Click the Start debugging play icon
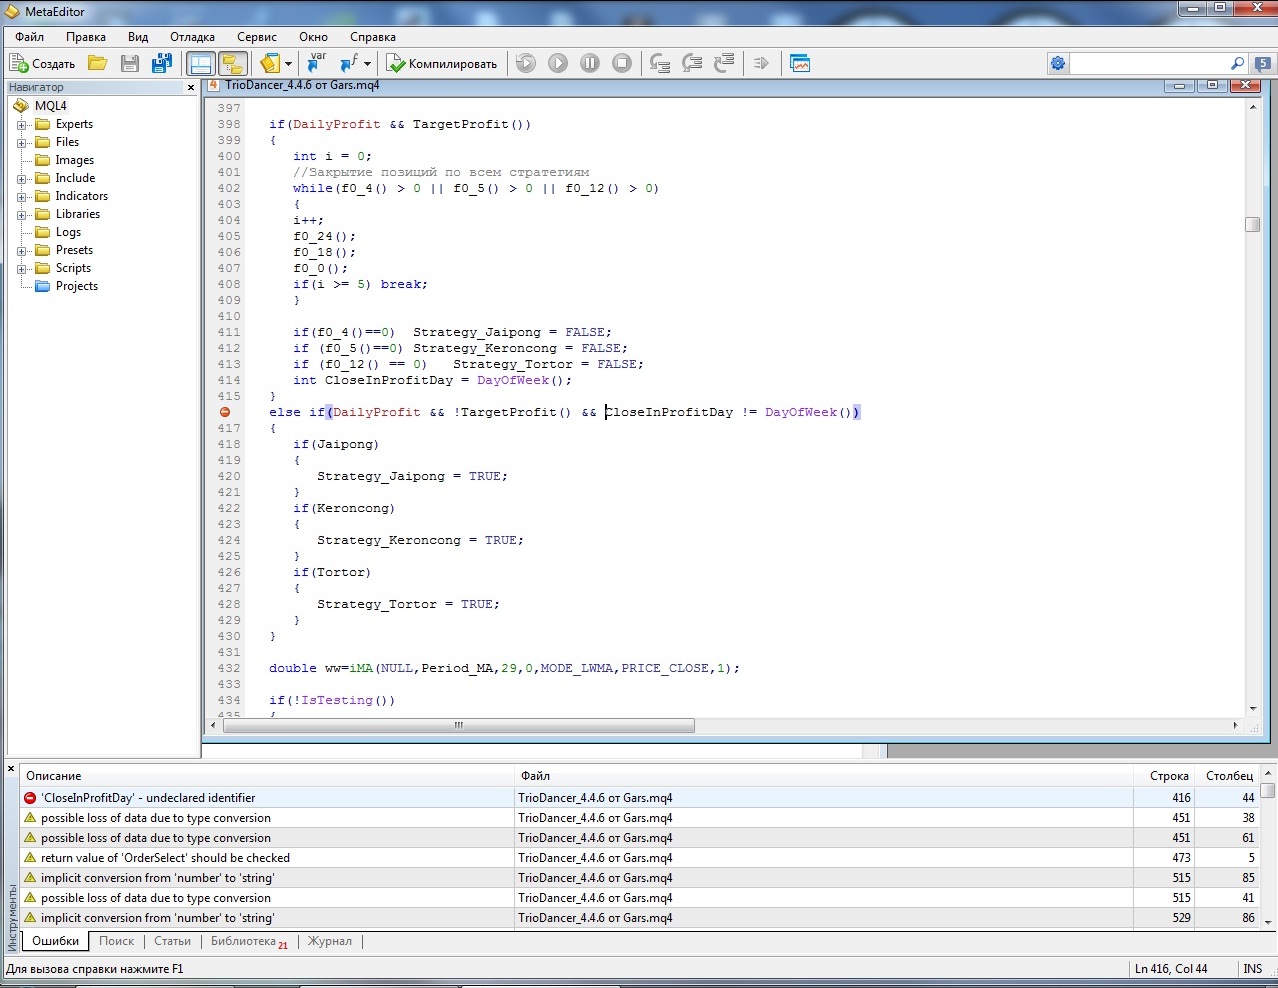Viewport: 1278px width, 988px height. 558,63
